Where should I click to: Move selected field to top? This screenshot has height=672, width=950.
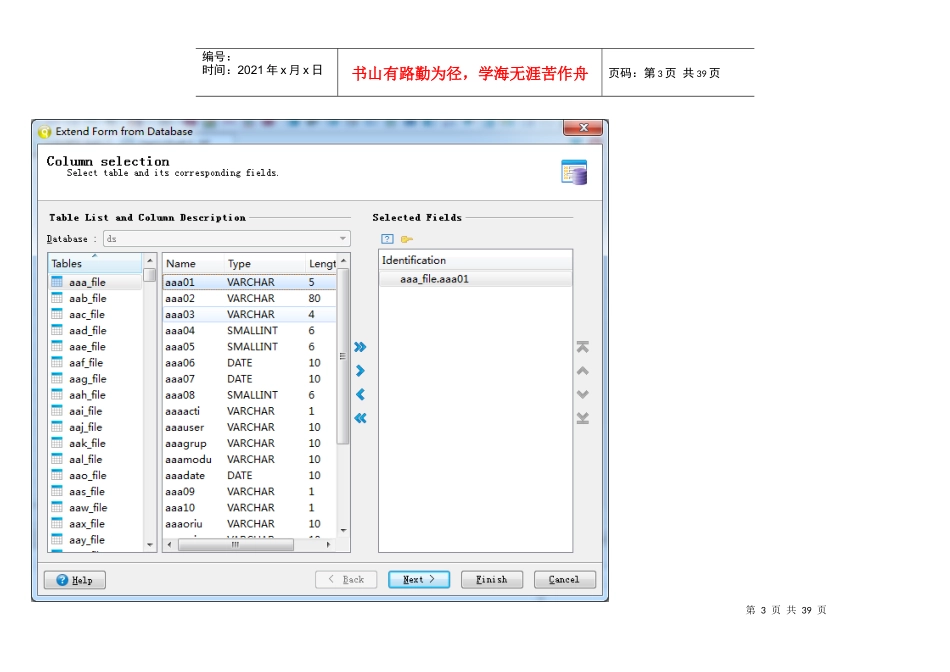[x=582, y=347]
